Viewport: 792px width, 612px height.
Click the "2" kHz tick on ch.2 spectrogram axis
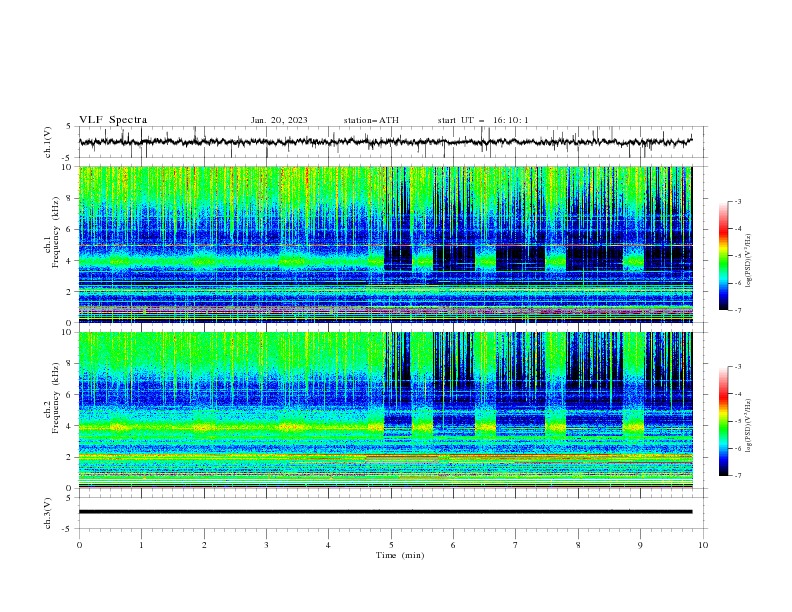point(71,457)
